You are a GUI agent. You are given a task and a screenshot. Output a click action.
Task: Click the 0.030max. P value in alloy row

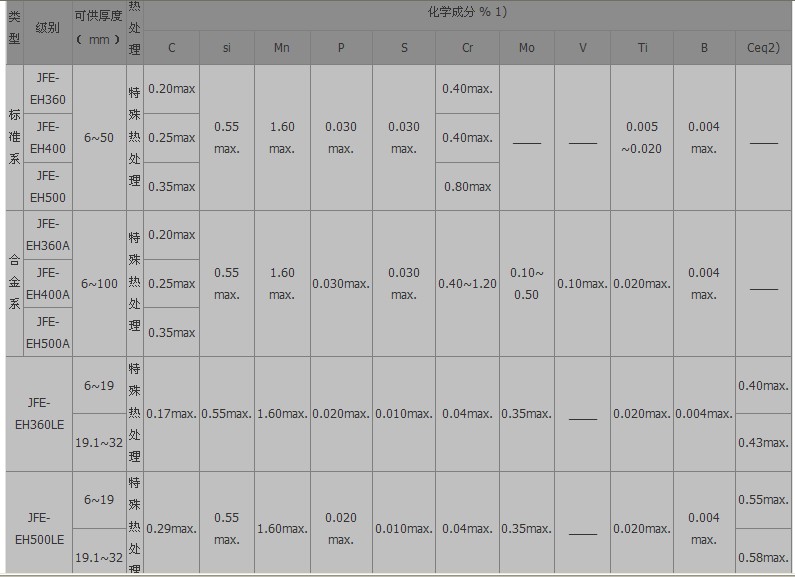pos(341,283)
